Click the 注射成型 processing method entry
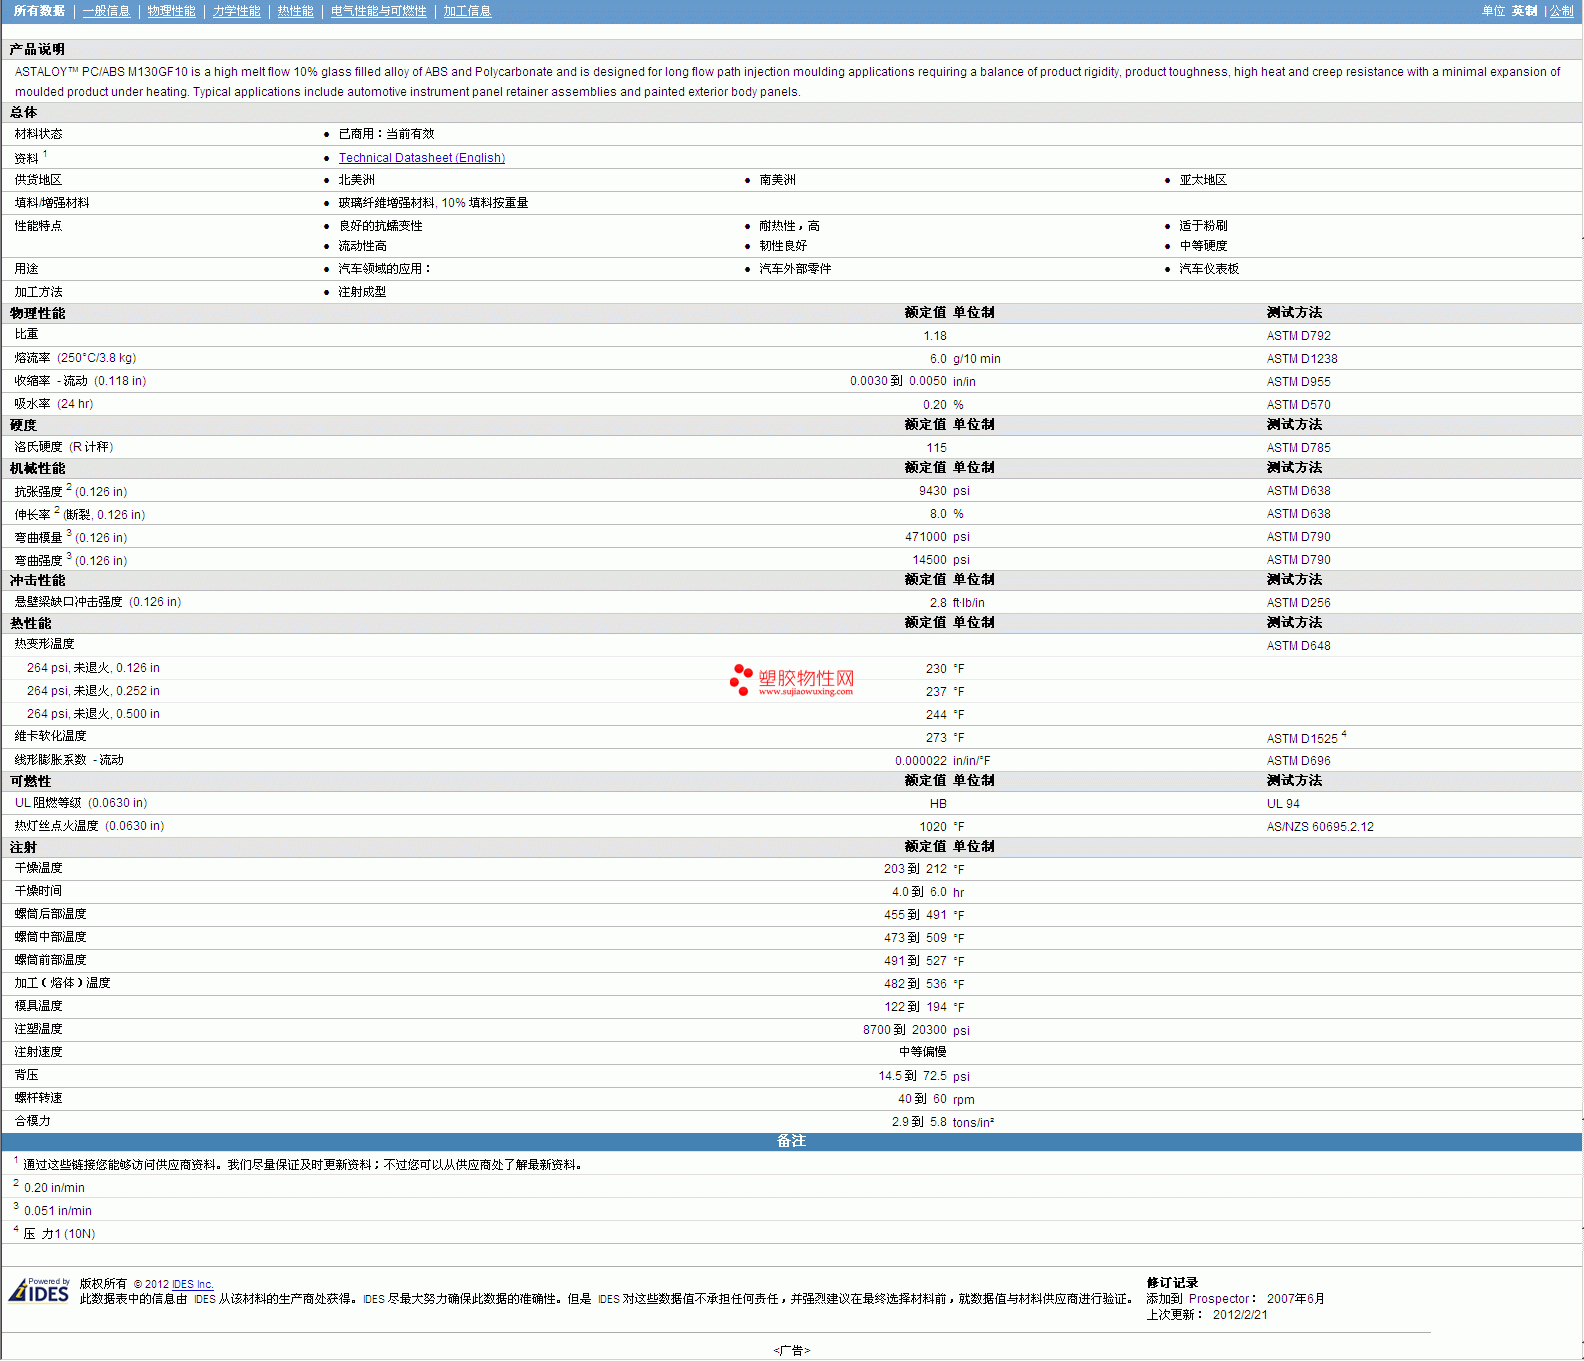 [362, 292]
